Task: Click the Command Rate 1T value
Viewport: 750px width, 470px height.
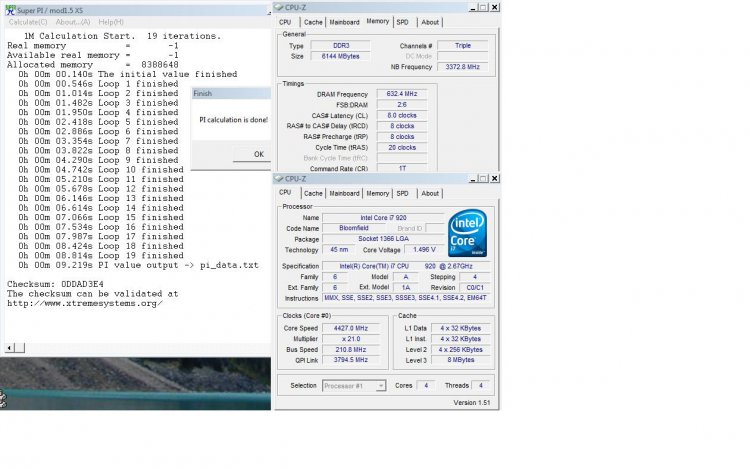Action: (x=402, y=168)
